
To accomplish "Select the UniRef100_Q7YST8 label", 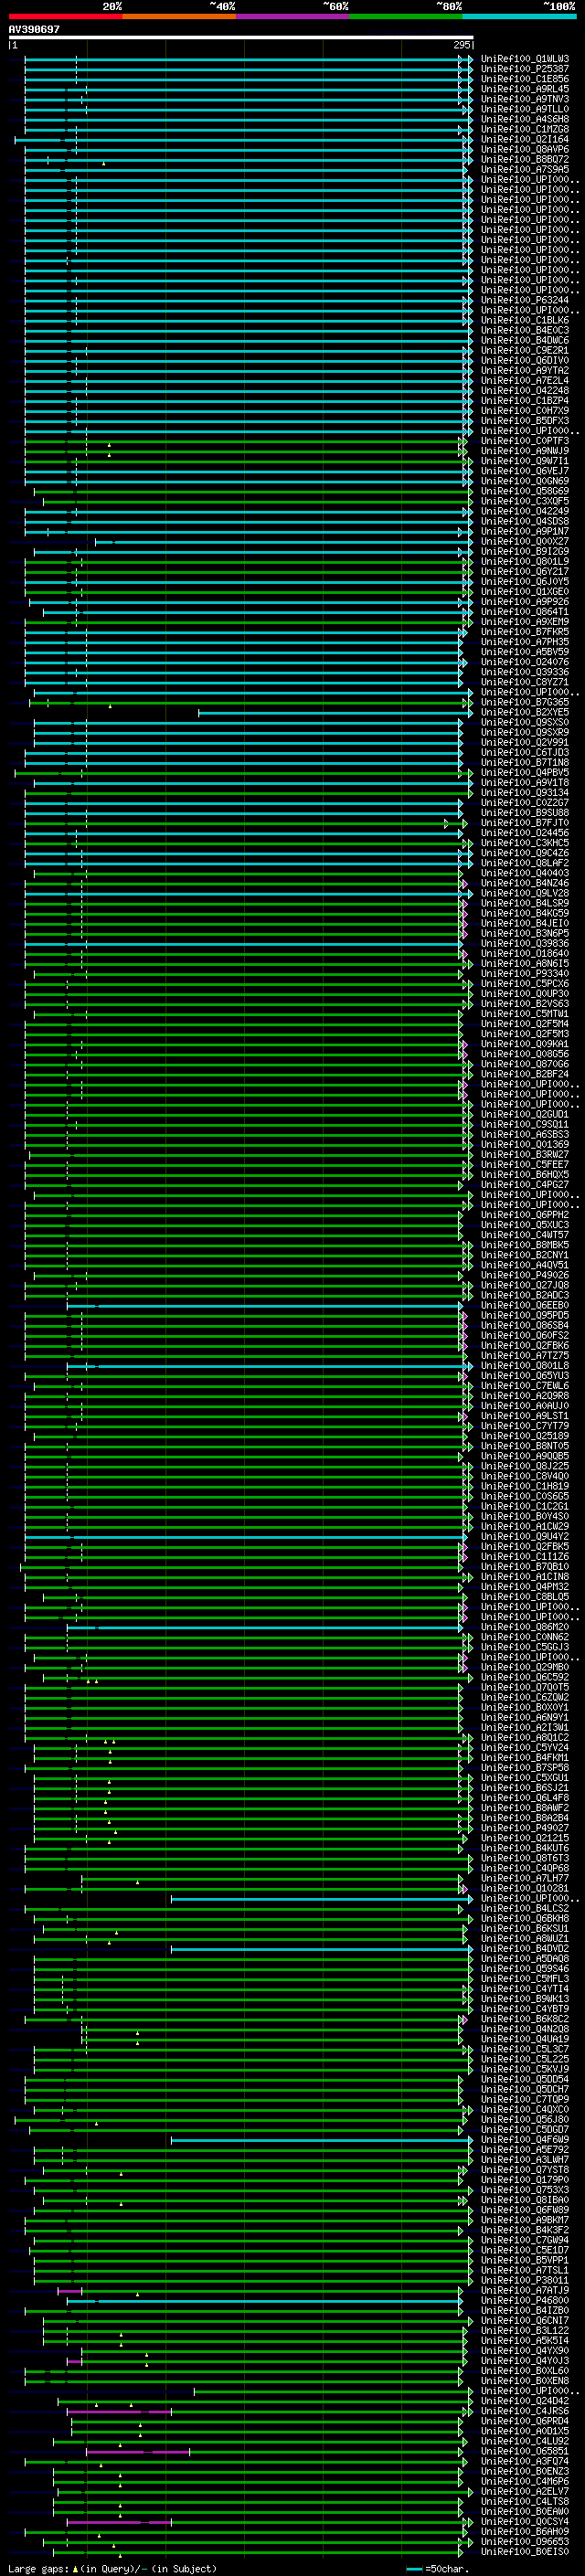I will (x=525, y=2170).
